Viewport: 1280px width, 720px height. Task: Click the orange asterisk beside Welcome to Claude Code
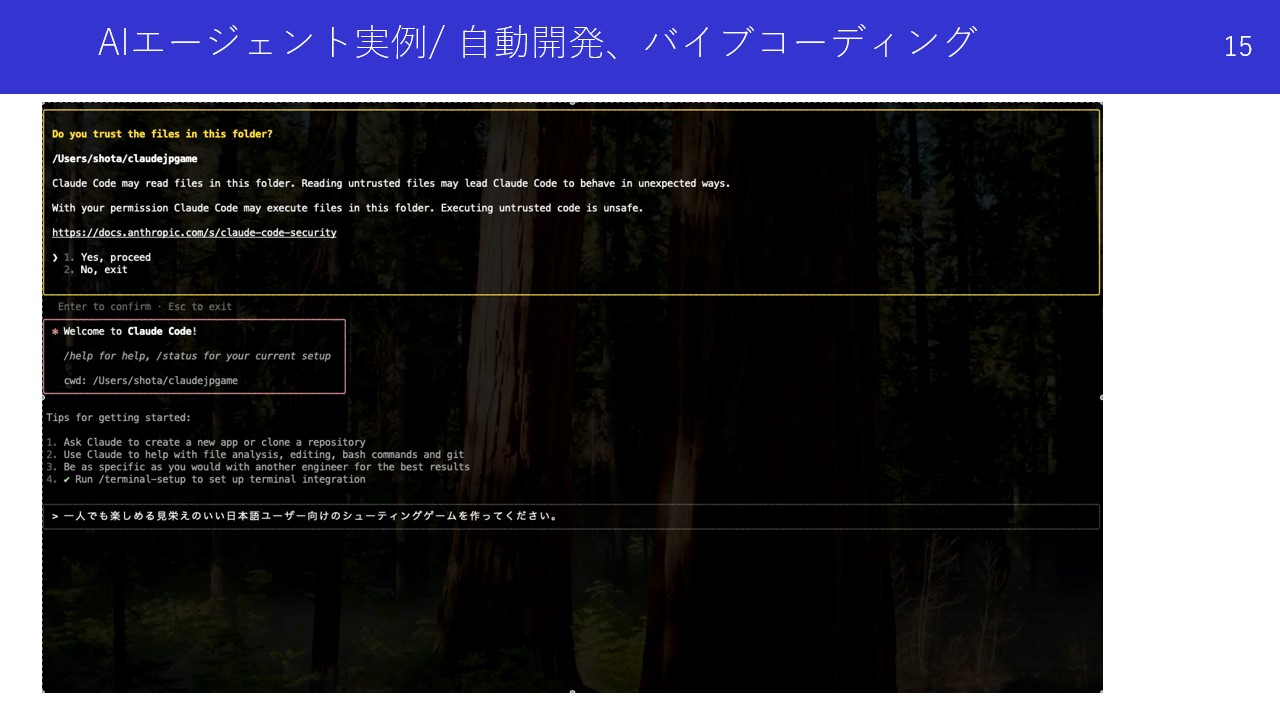pyautogui.click(x=55, y=332)
